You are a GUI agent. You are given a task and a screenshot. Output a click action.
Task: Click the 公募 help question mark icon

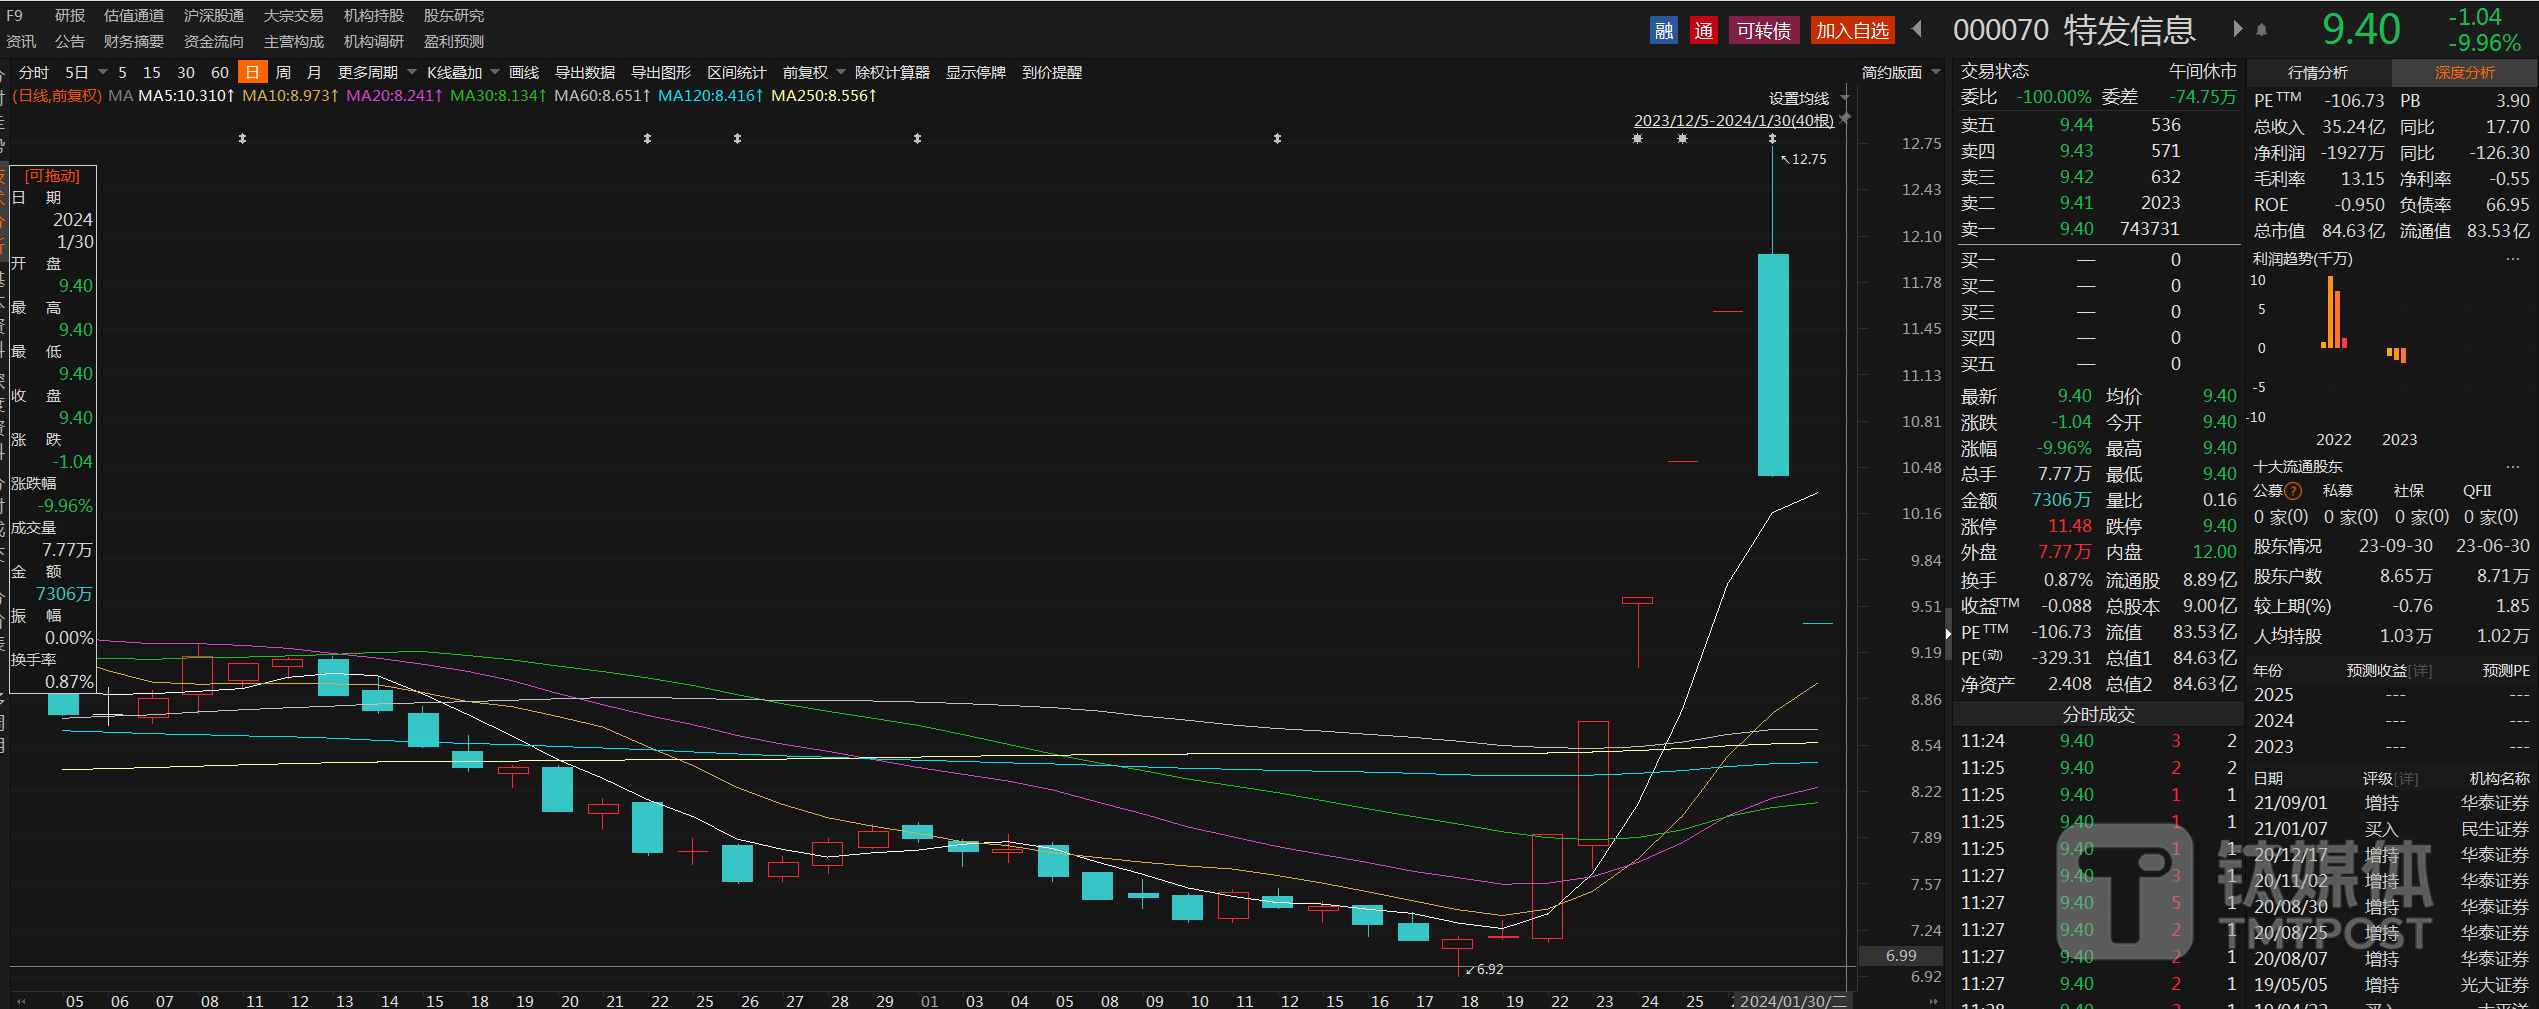tap(2293, 491)
